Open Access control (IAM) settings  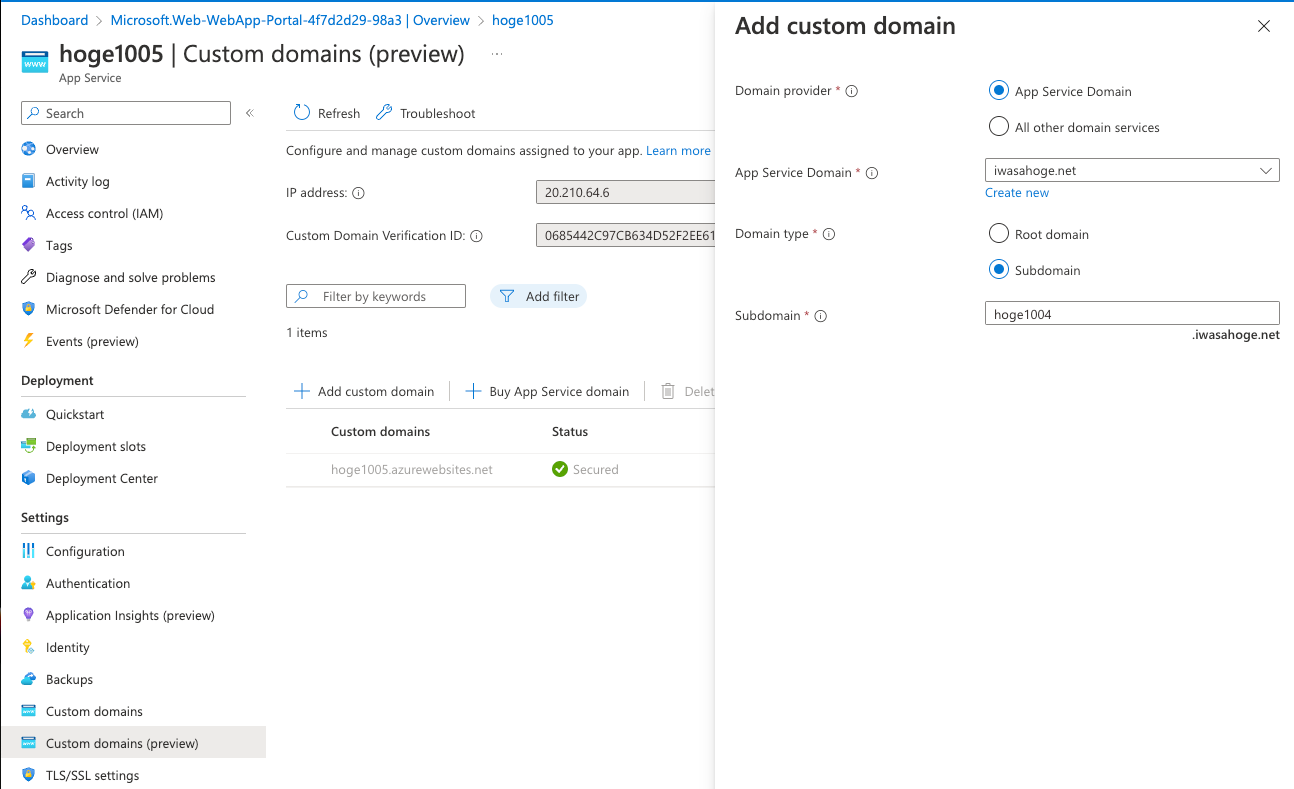tap(27, 213)
